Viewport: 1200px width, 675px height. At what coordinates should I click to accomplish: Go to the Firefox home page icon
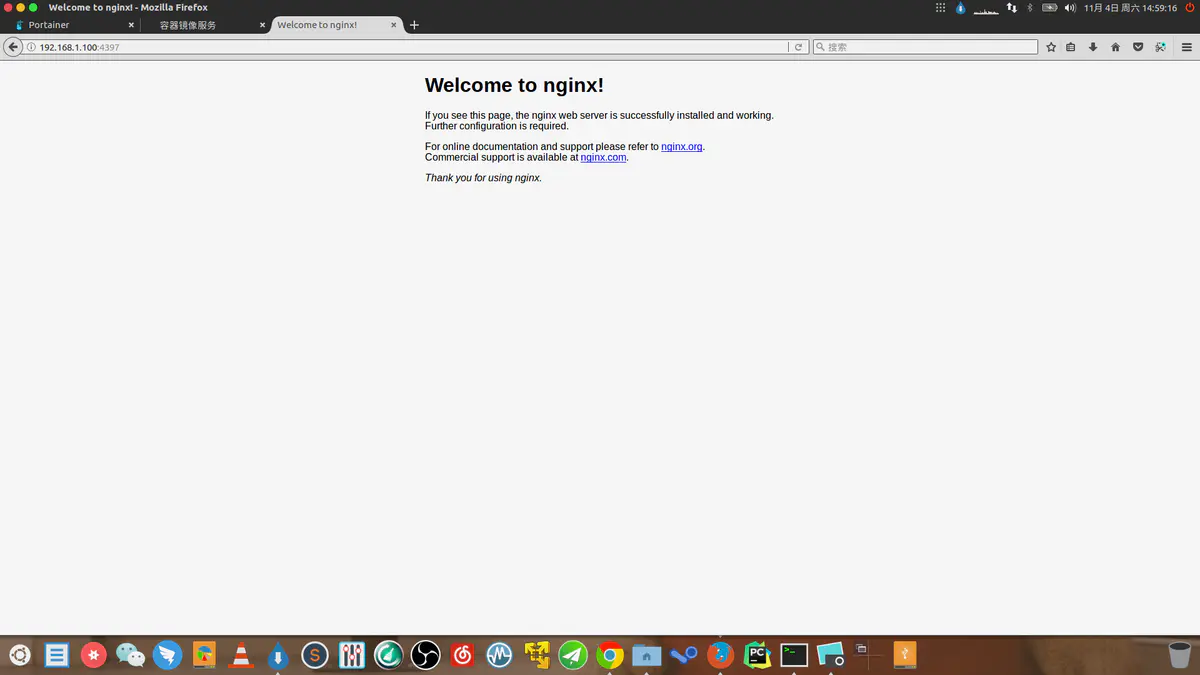point(1115,47)
